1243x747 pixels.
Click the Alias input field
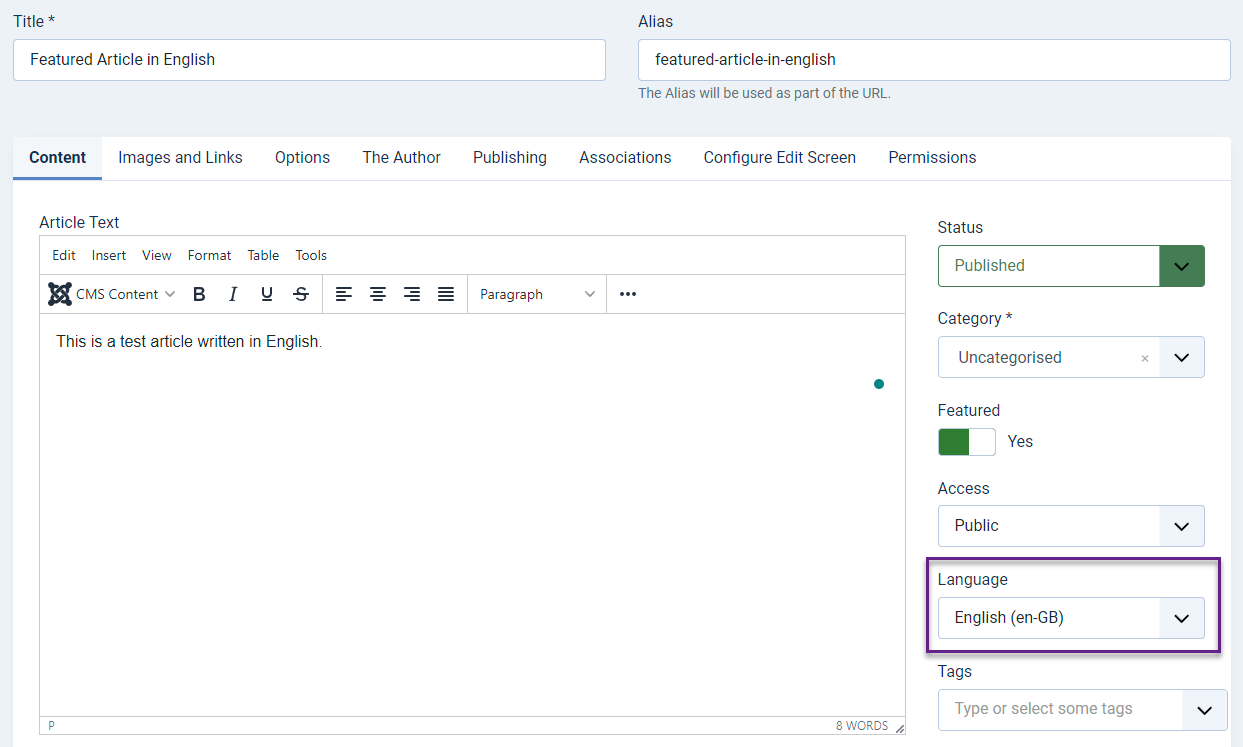click(934, 60)
